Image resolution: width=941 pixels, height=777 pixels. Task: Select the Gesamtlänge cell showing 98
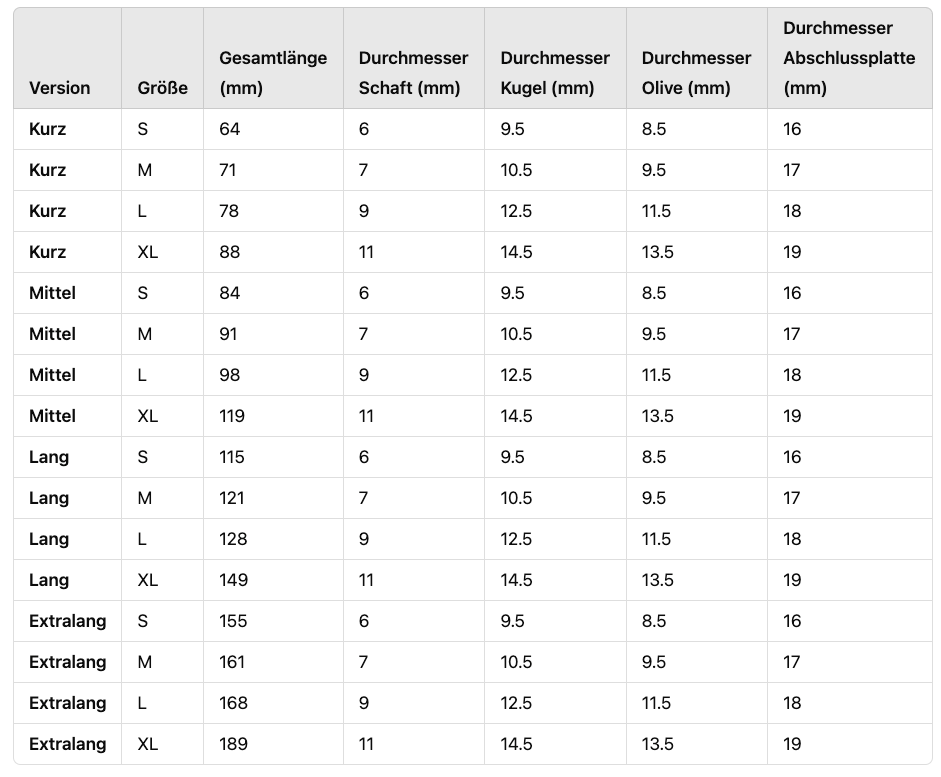(x=230, y=375)
